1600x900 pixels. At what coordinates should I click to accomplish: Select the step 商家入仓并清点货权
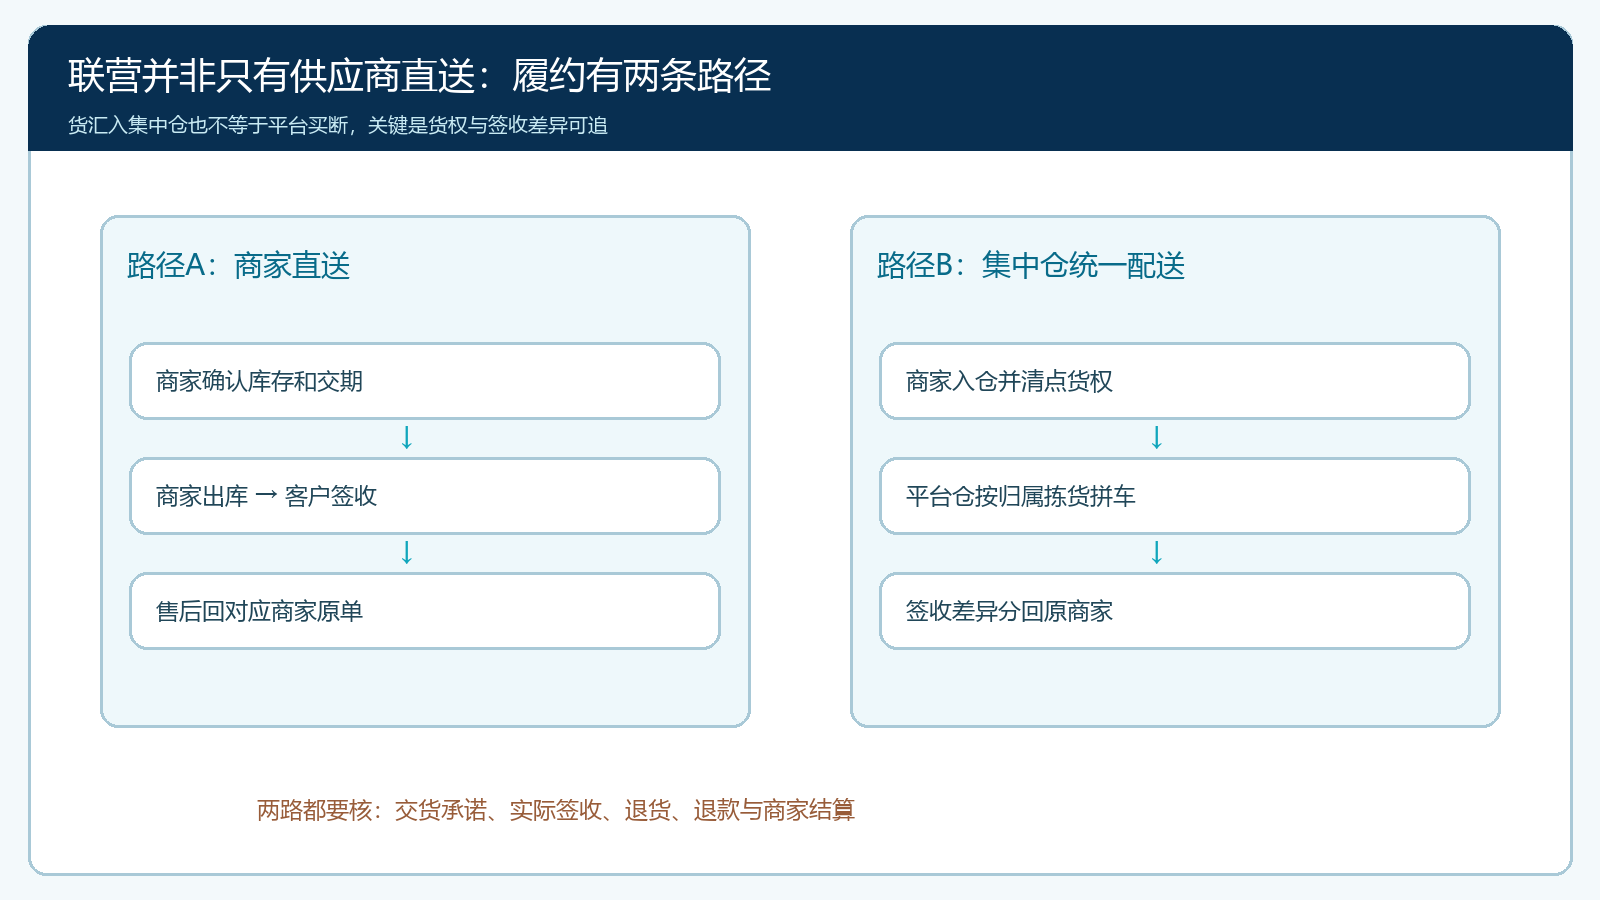tap(1175, 381)
